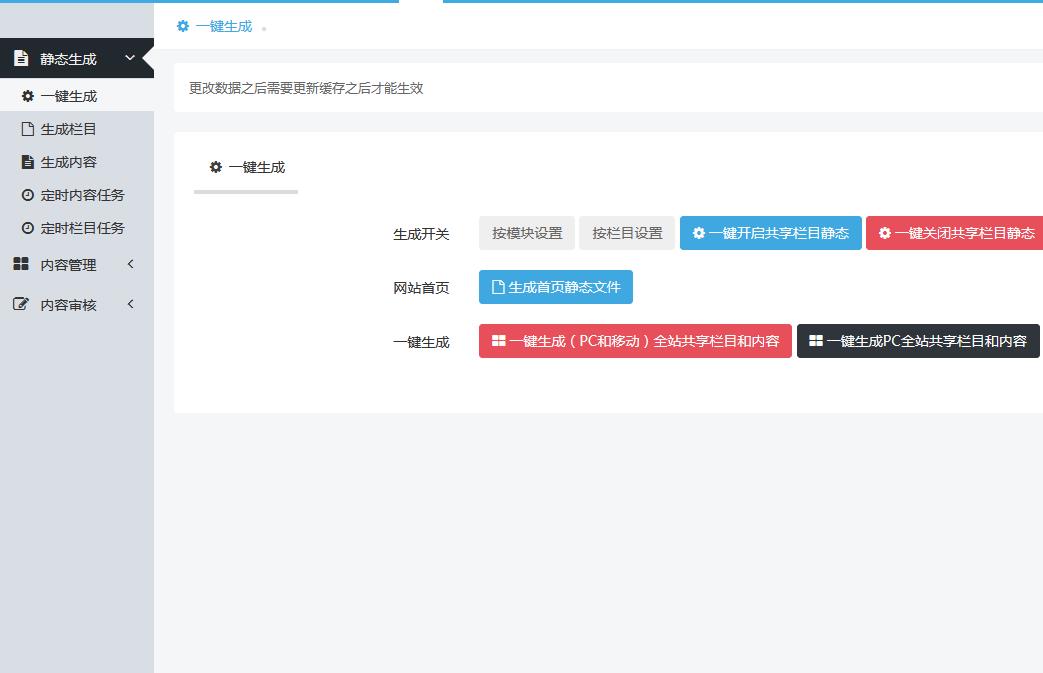Select the 一键生成 tab in the panel

click(x=247, y=168)
